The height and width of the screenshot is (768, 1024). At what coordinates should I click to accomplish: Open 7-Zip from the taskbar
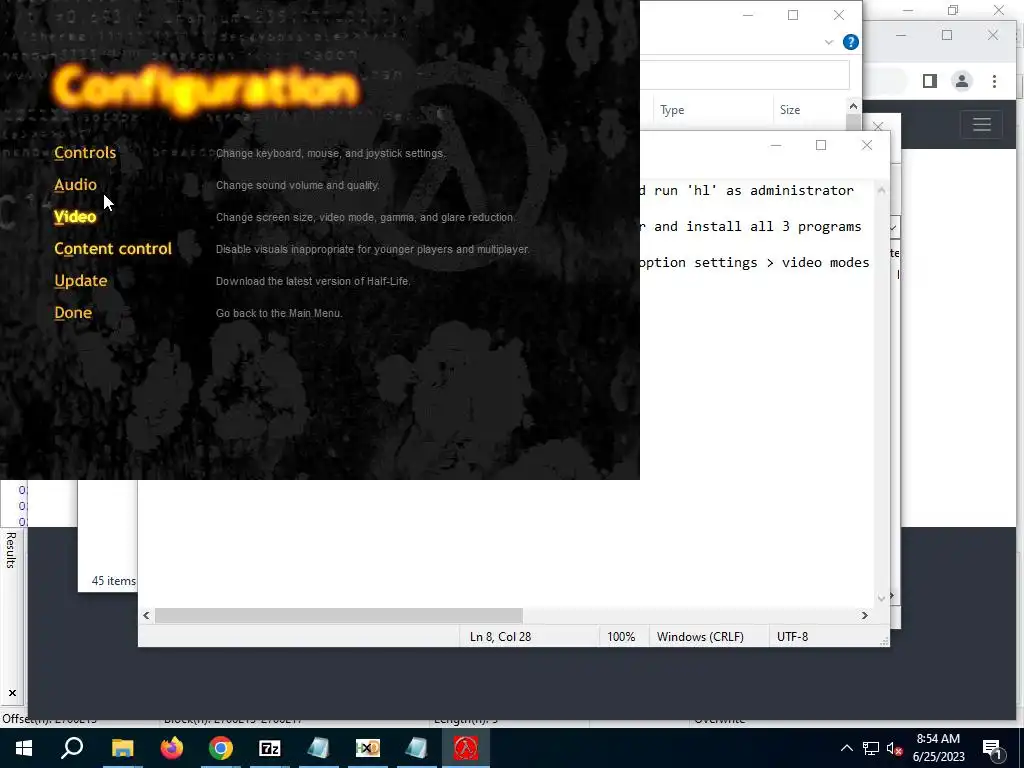click(x=270, y=748)
